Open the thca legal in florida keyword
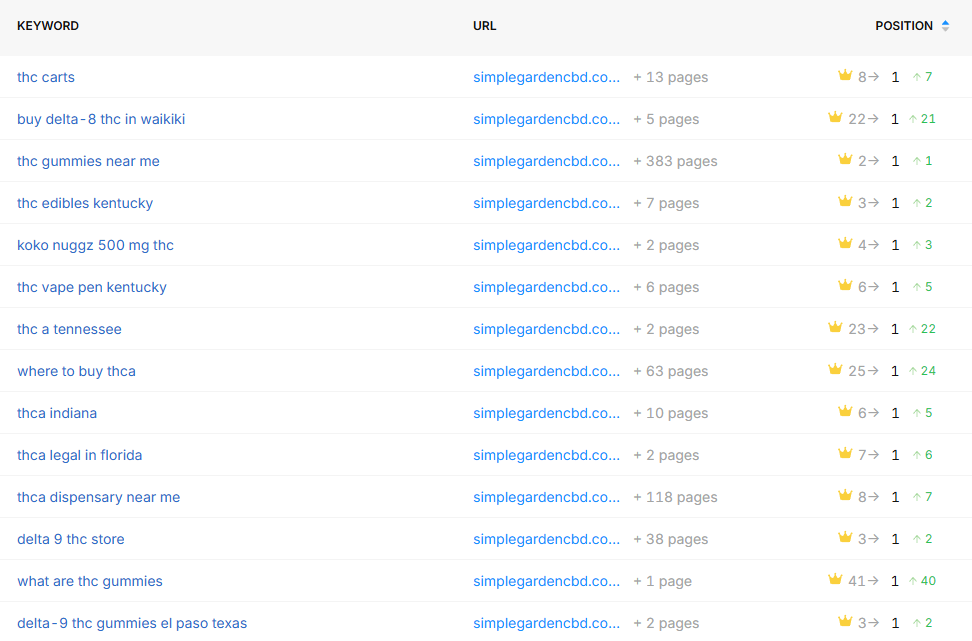 coord(79,455)
